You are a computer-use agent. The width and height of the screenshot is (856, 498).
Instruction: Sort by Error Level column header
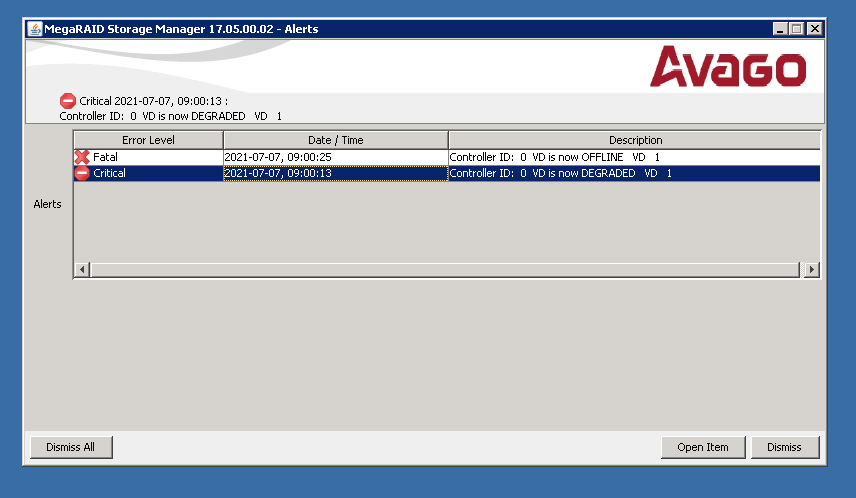[x=148, y=140]
